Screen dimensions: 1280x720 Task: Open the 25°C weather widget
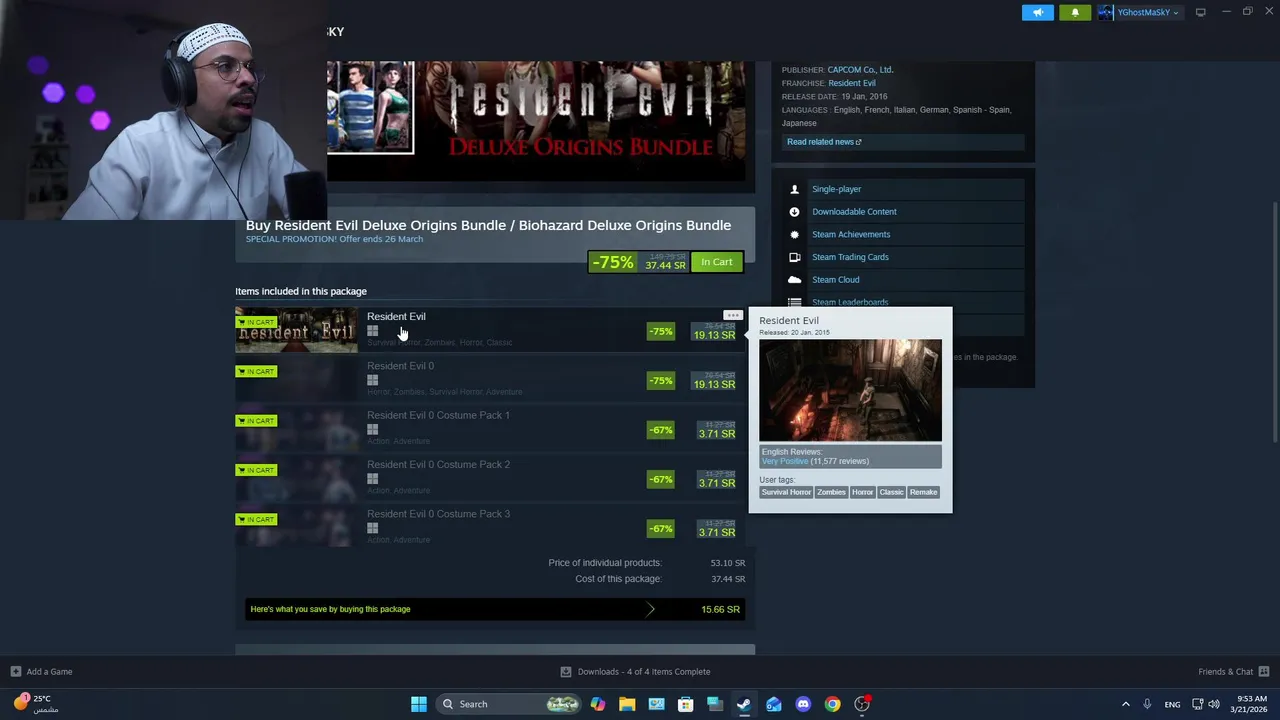35,704
